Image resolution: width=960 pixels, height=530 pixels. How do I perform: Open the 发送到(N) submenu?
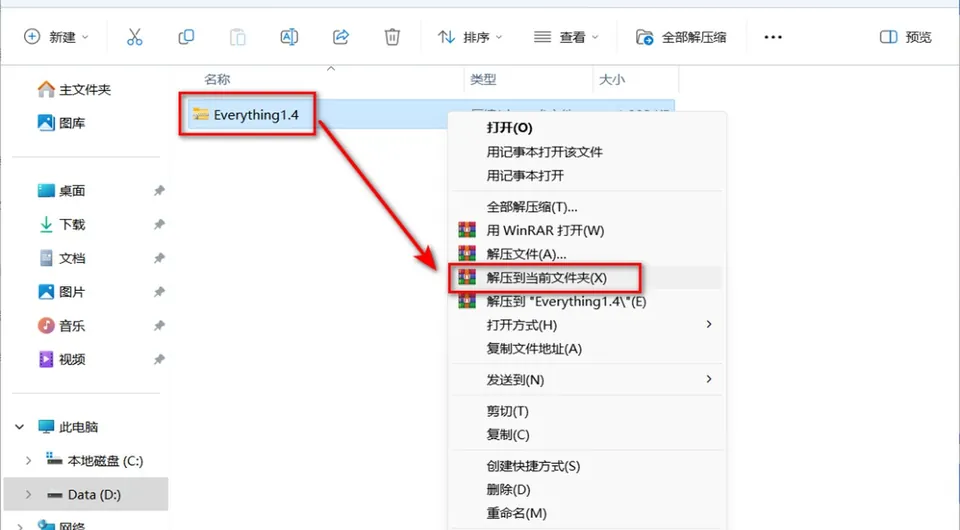point(587,380)
